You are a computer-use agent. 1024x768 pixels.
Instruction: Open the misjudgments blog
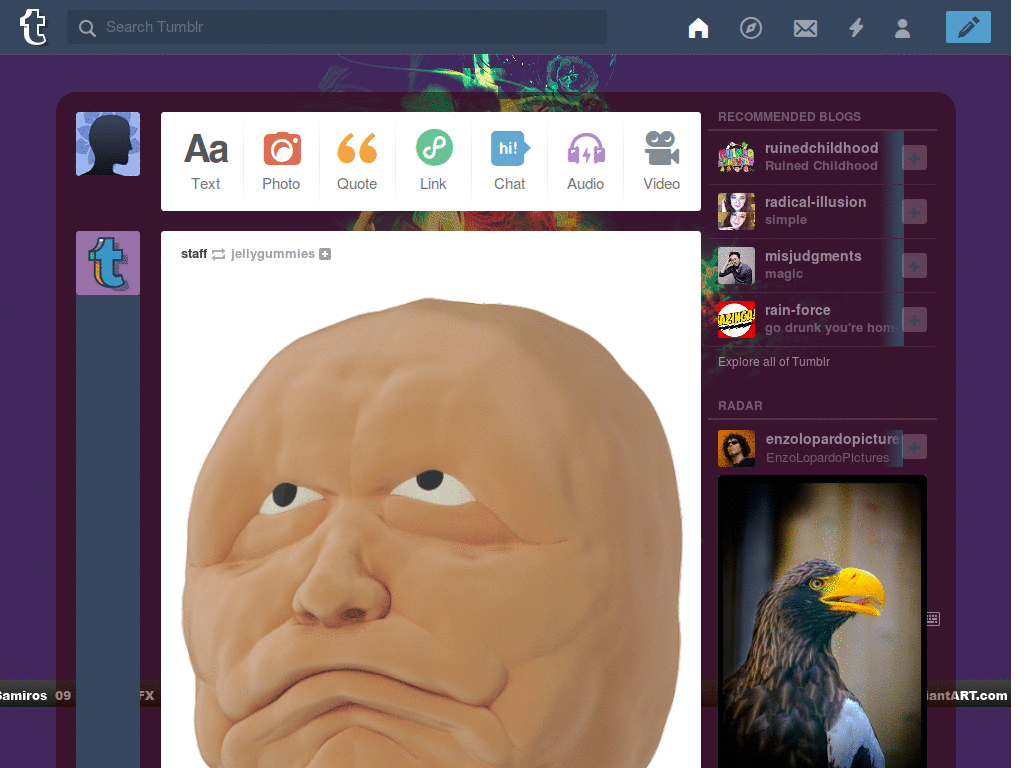812,256
